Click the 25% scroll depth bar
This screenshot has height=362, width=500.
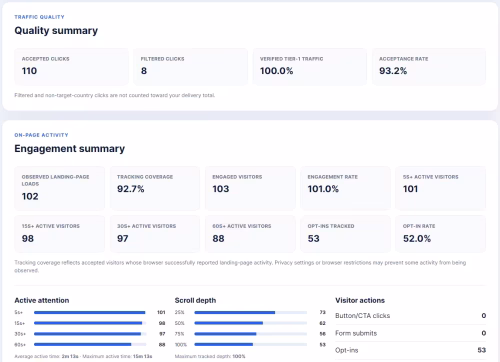coord(251,312)
